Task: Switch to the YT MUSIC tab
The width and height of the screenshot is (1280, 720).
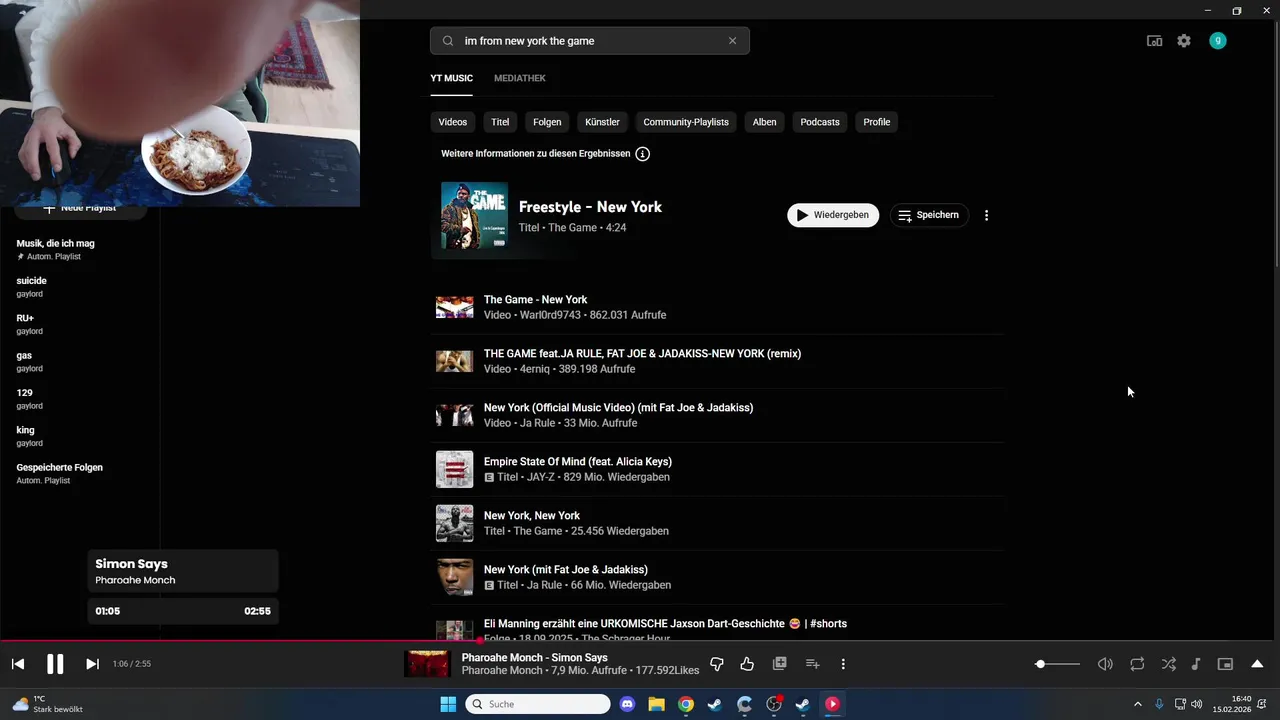Action: [x=452, y=78]
